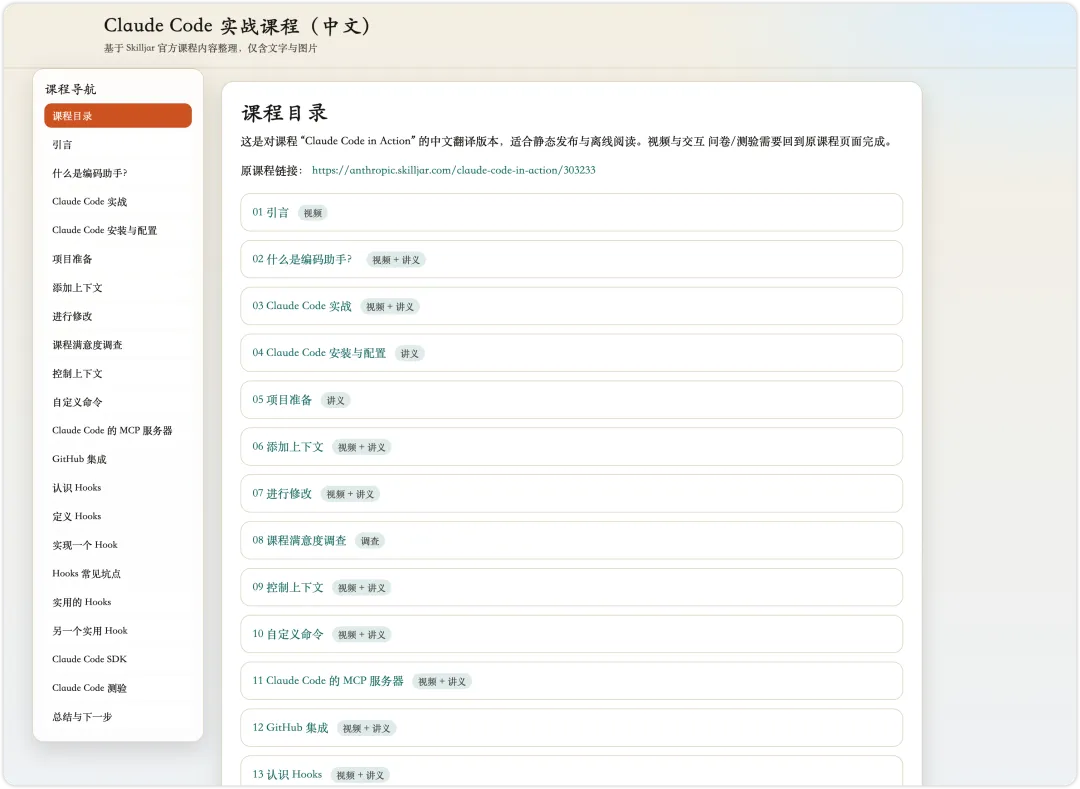Click the 调查 tag on lesson 08

(x=370, y=541)
